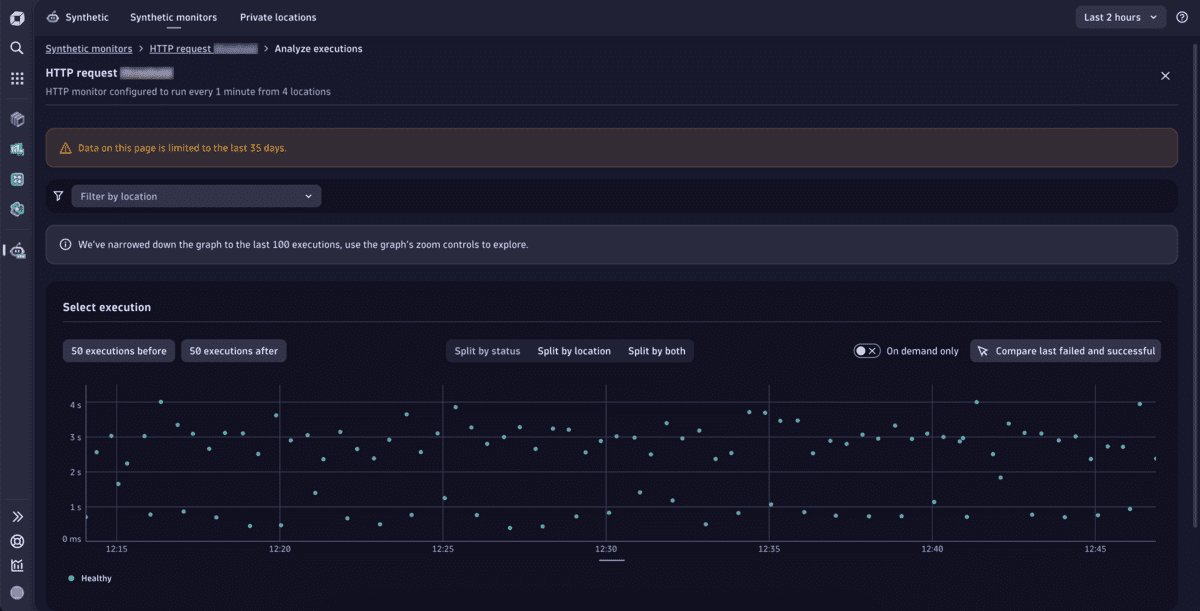Click the Dynatrace logo at top left
Screen dimensions: 1200x611
pos(16,17)
